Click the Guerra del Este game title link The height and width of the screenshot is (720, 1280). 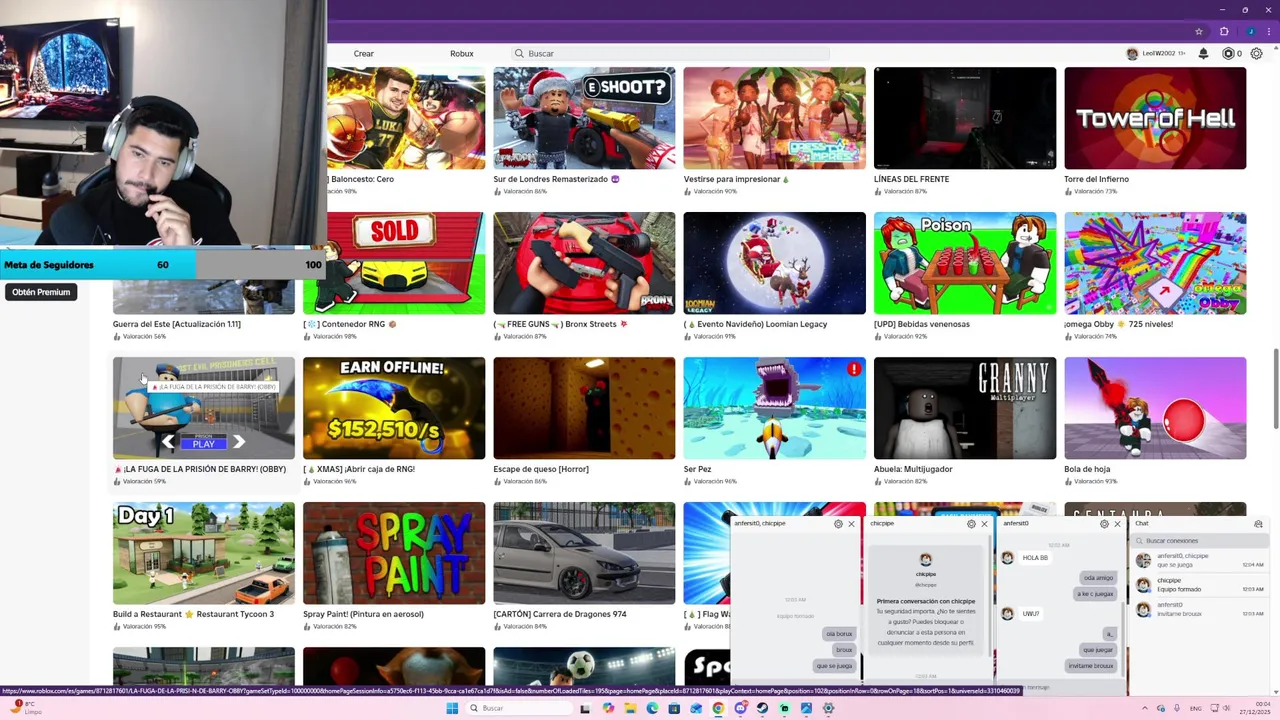177,324
